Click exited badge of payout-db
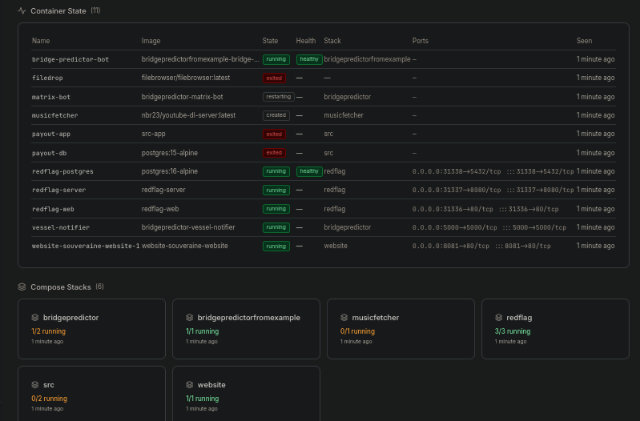 [x=274, y=153]
